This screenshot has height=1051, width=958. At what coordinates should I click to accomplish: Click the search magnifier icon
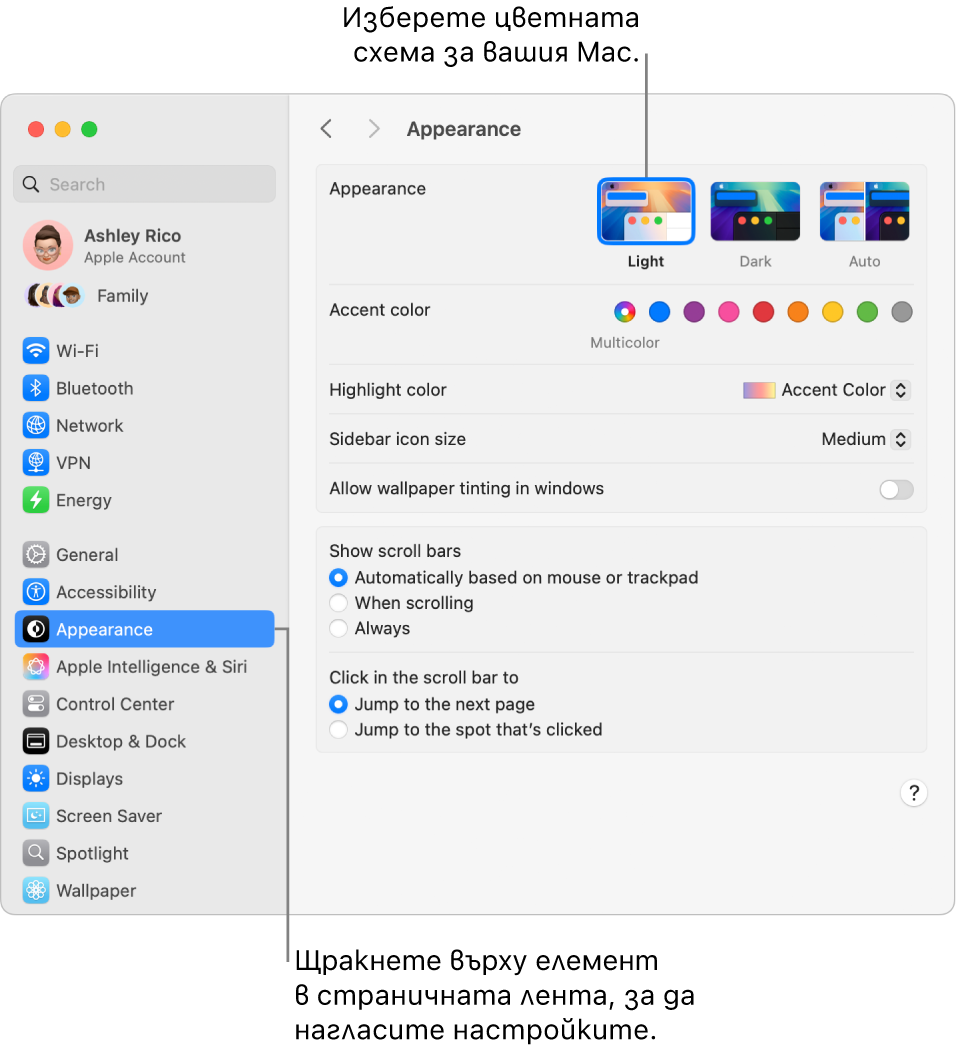click(31, 184)
